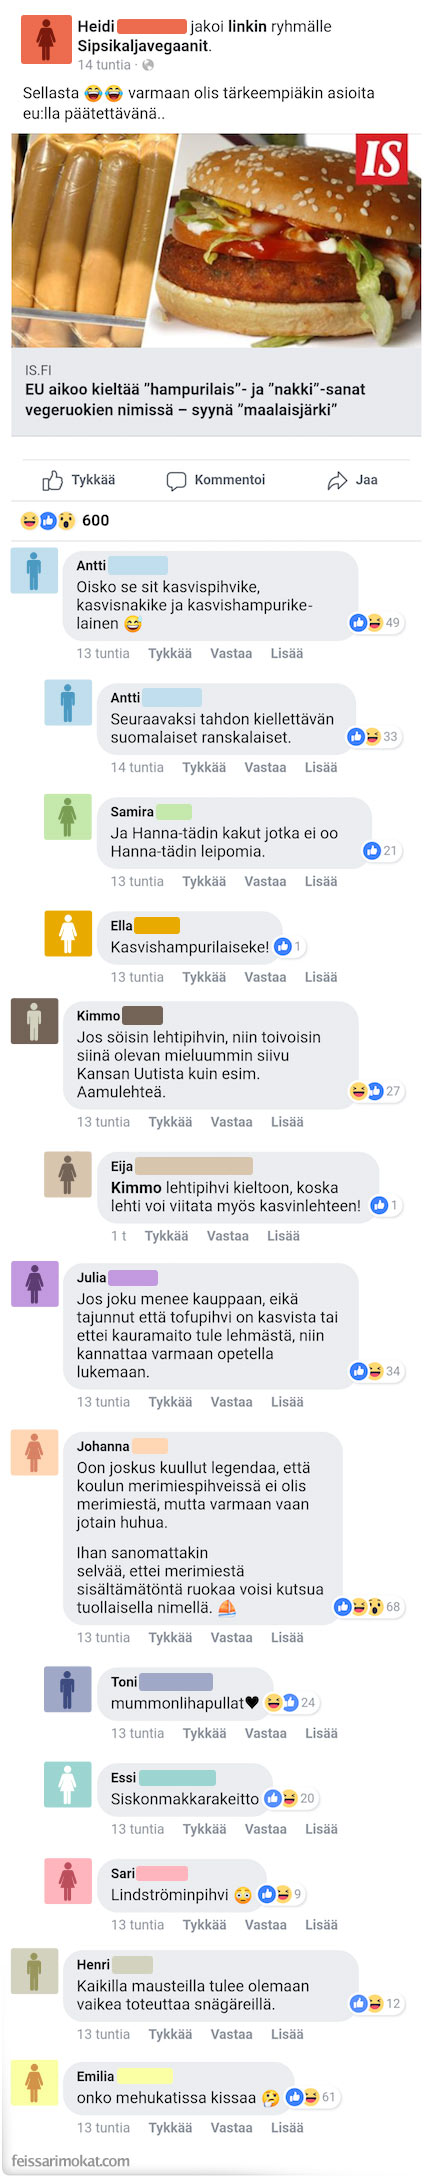Viewport: 426px width, 2180px height.
Task: Click Johanna's orange profile avatar
Action: pos(34,1452)
